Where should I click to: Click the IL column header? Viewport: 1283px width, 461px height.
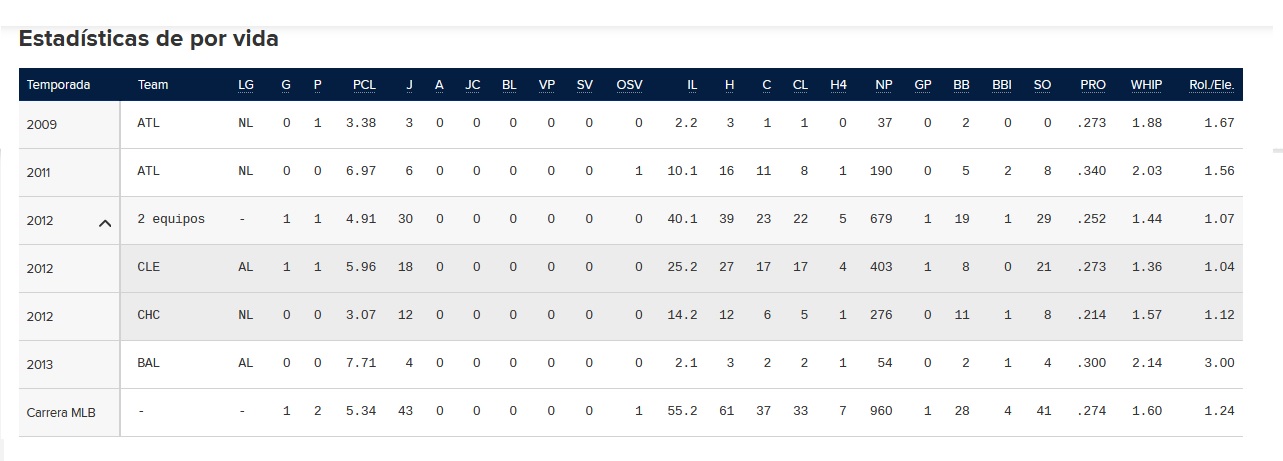692,85
